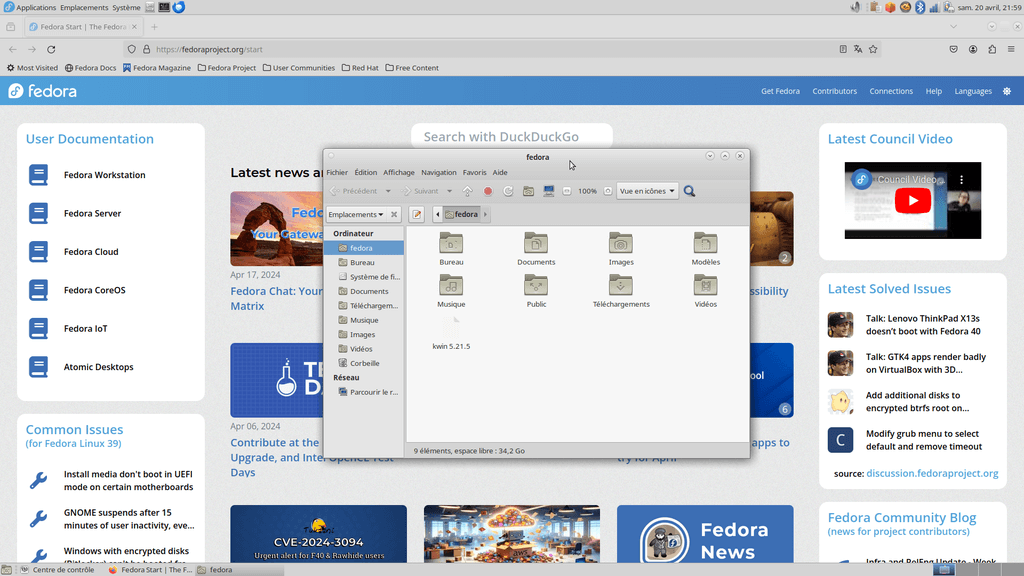Open Fedora Magazine bookmark
Viewport: 1024px width, 576px height.
coord(157,68)
